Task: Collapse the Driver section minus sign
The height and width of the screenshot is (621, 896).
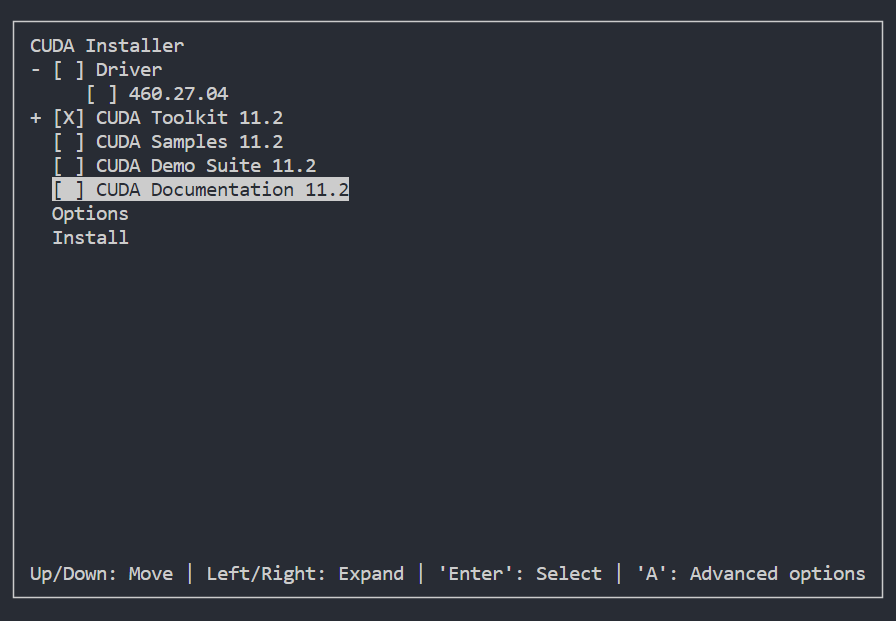Action: click(x=36, y=70)
